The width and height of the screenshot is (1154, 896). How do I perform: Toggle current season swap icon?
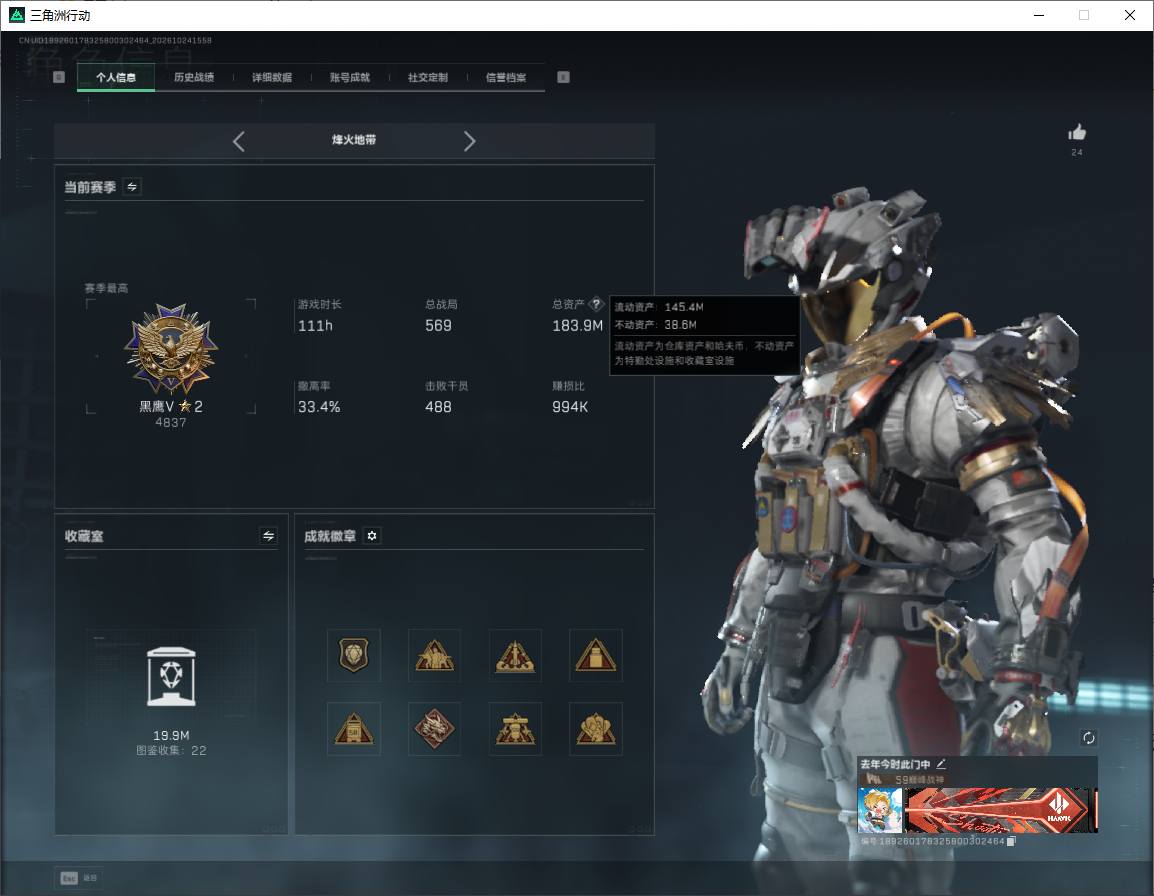pos(132,187)
